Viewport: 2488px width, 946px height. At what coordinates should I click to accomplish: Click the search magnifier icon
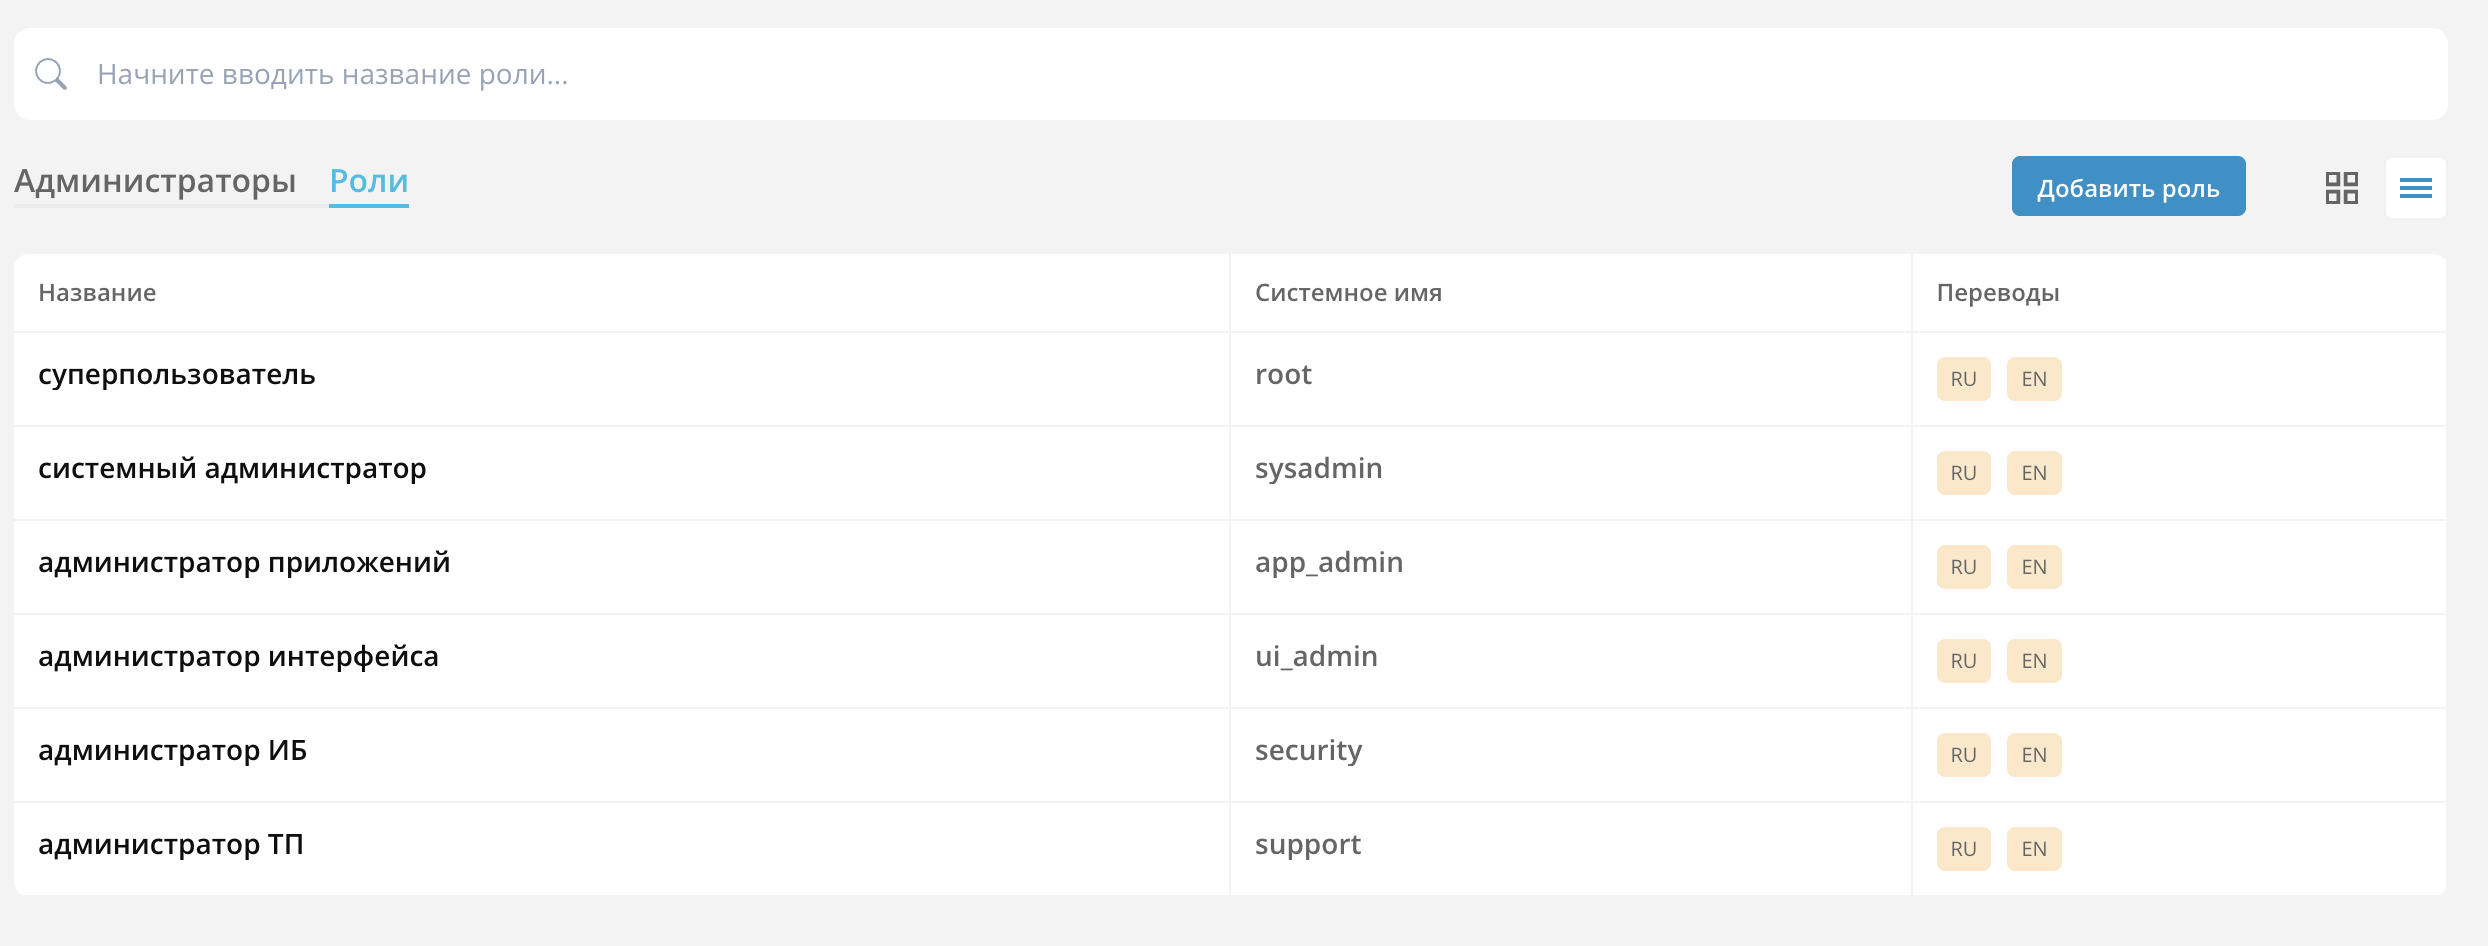point(50,74)
